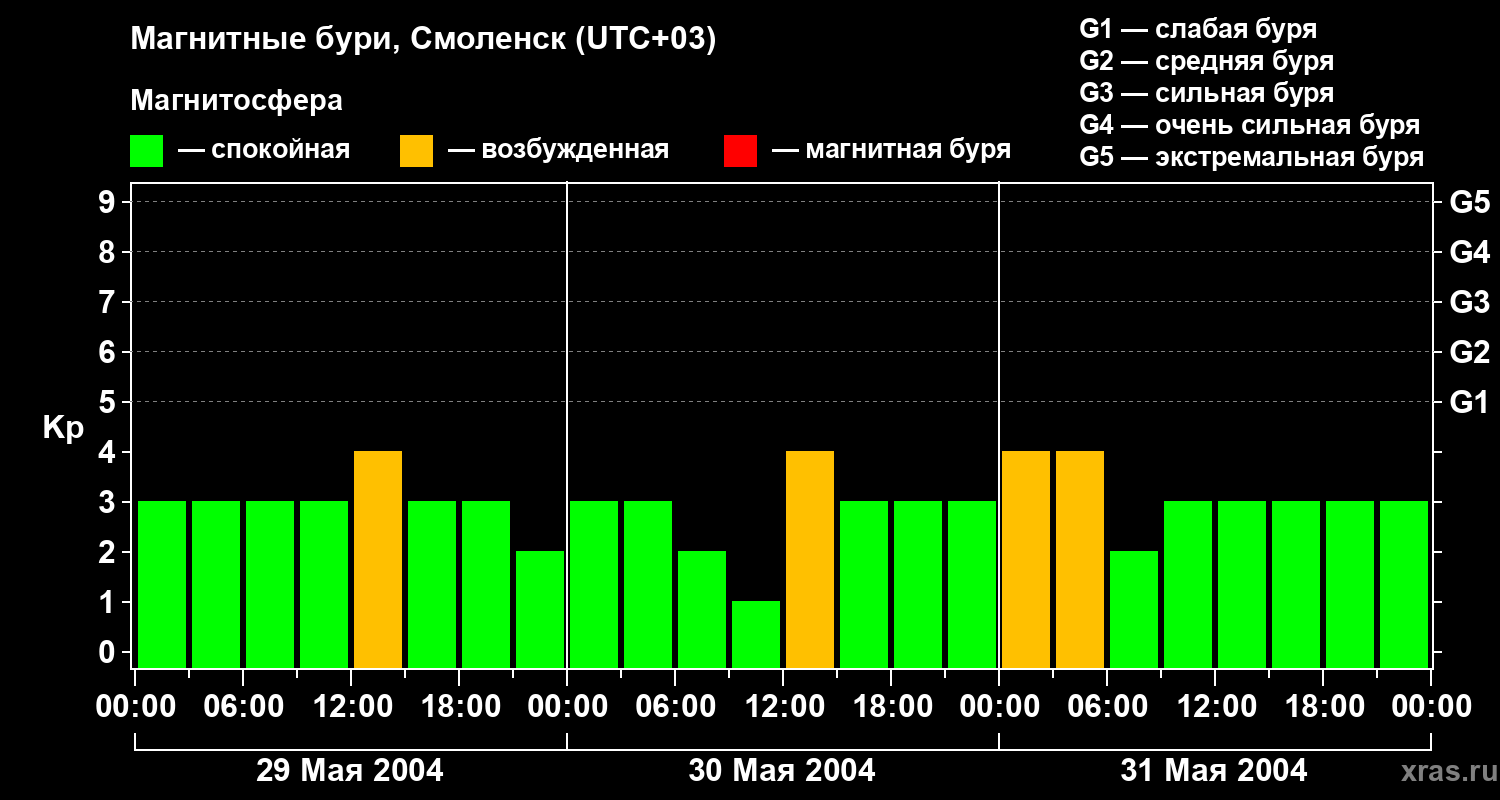Image resolution: width=1500 pixels, height=800 pixels.
Task: Click 'G4 — очень сильная буря' legend line
Action: [x=1249, y=125]
